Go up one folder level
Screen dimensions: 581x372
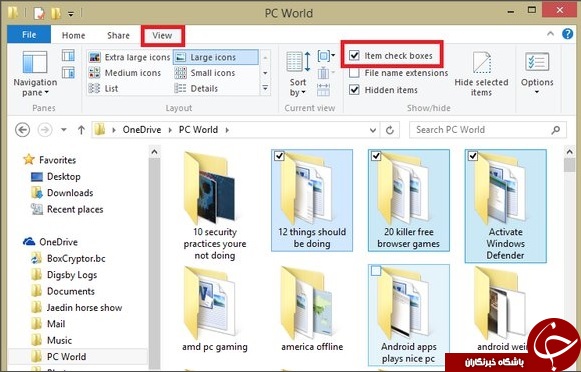(81, 130)
